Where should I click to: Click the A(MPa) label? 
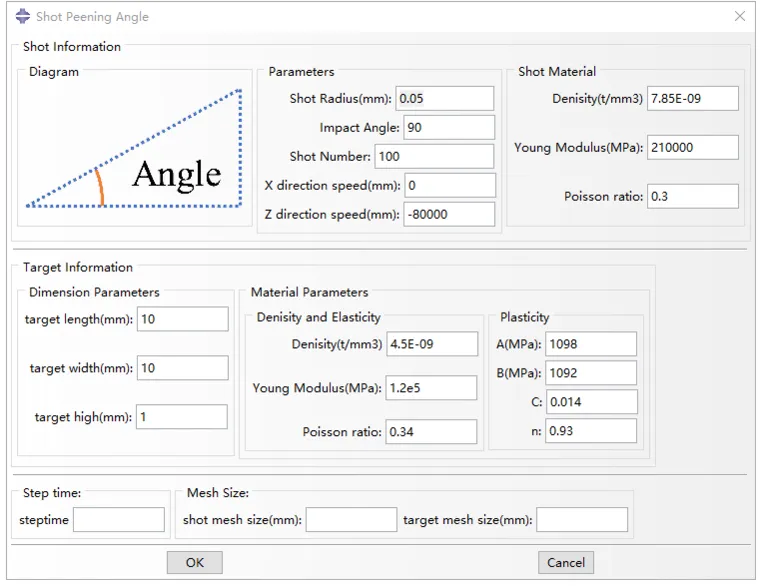click(519, 344)
